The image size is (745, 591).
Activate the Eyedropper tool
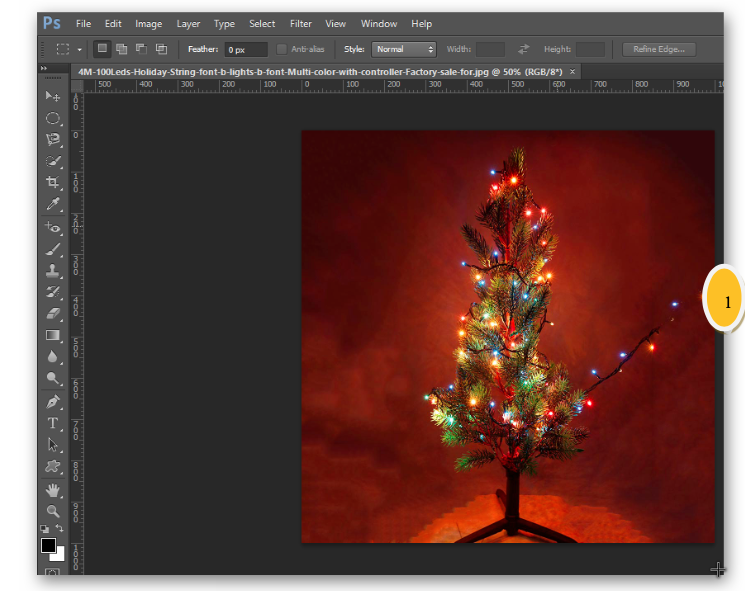click(x=53, y=205)
